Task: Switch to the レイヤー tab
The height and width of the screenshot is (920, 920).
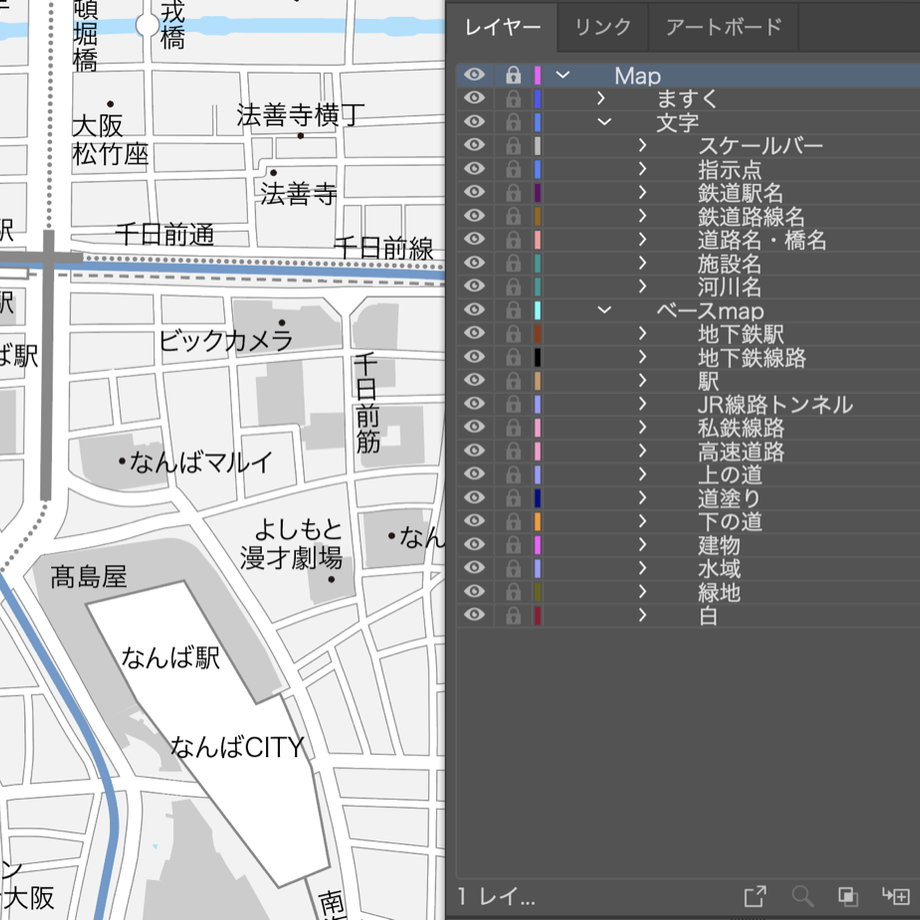Action: point(502,28)
